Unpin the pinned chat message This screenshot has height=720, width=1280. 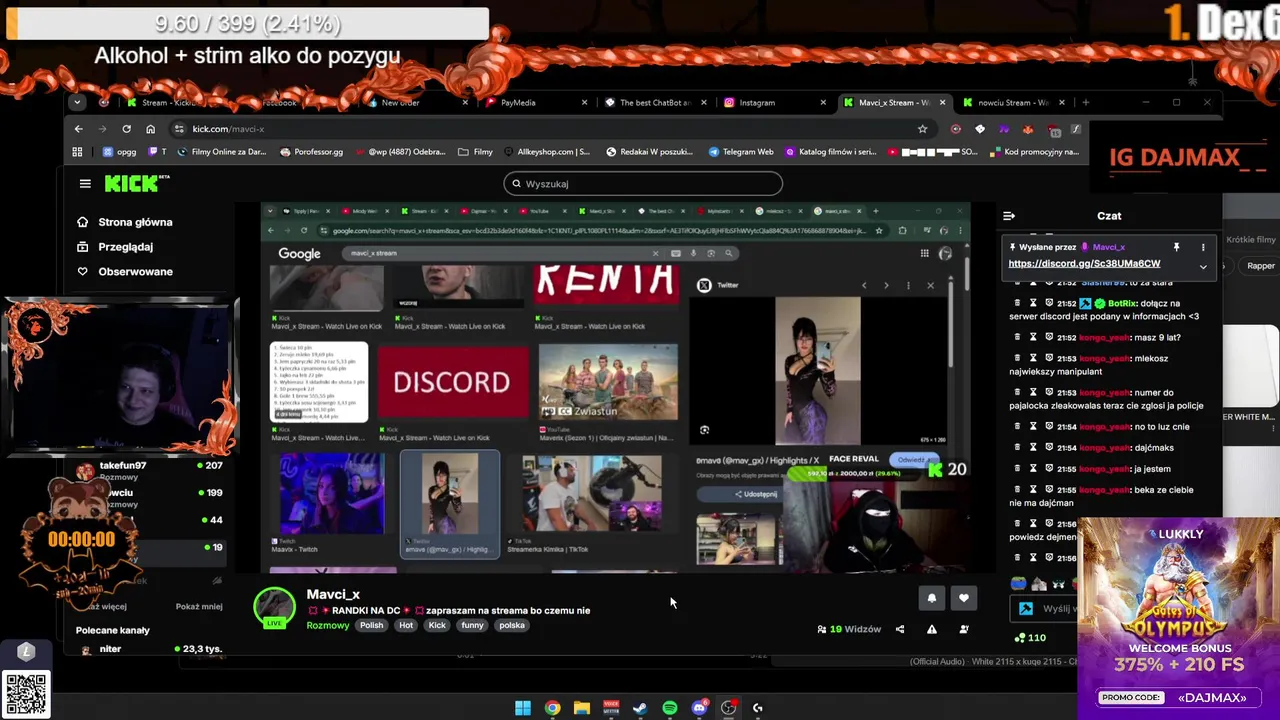[x=1176, y=247]
